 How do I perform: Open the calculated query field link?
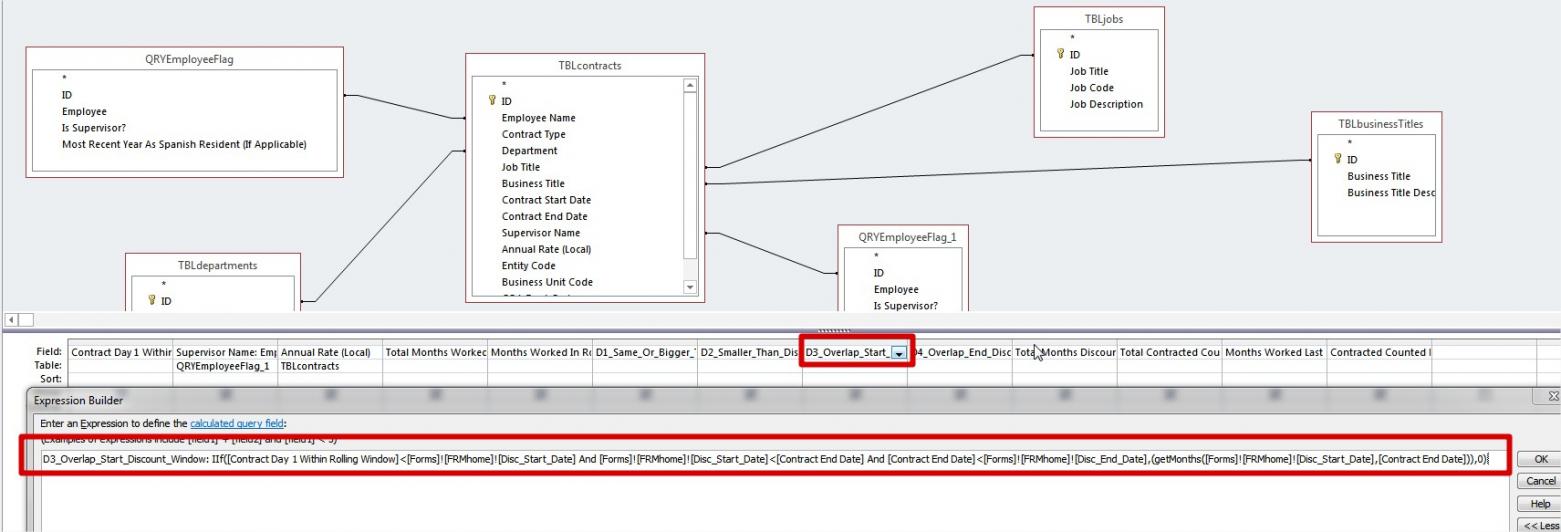[237, 424]
